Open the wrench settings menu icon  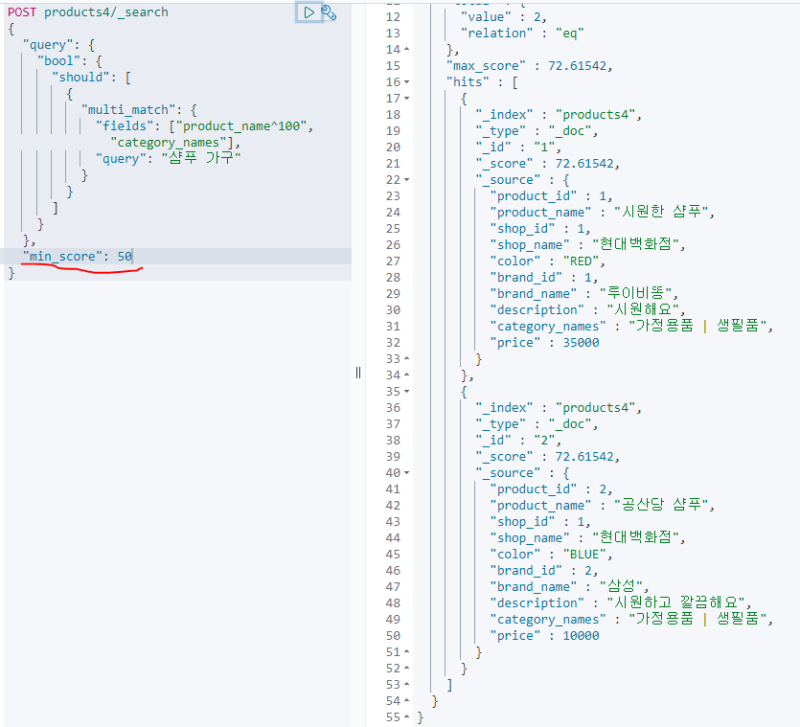[x=329, y=12]
